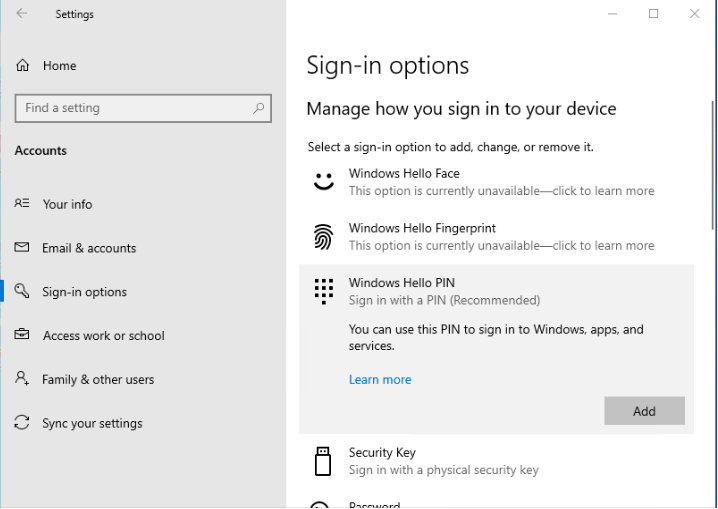Click the Windows Hello PIN keypad icon
This screenshot has height=509, width=718.
click(324, 291)
